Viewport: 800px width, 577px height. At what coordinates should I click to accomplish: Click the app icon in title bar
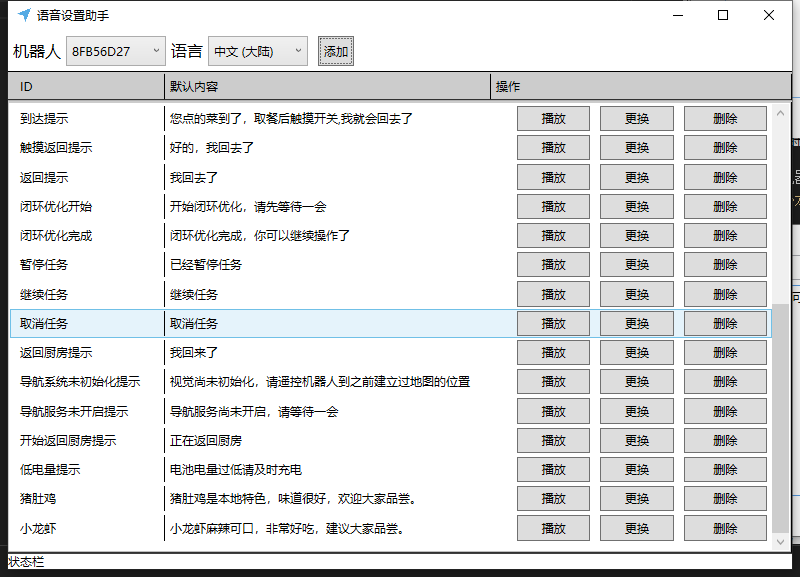click(24, 15)
